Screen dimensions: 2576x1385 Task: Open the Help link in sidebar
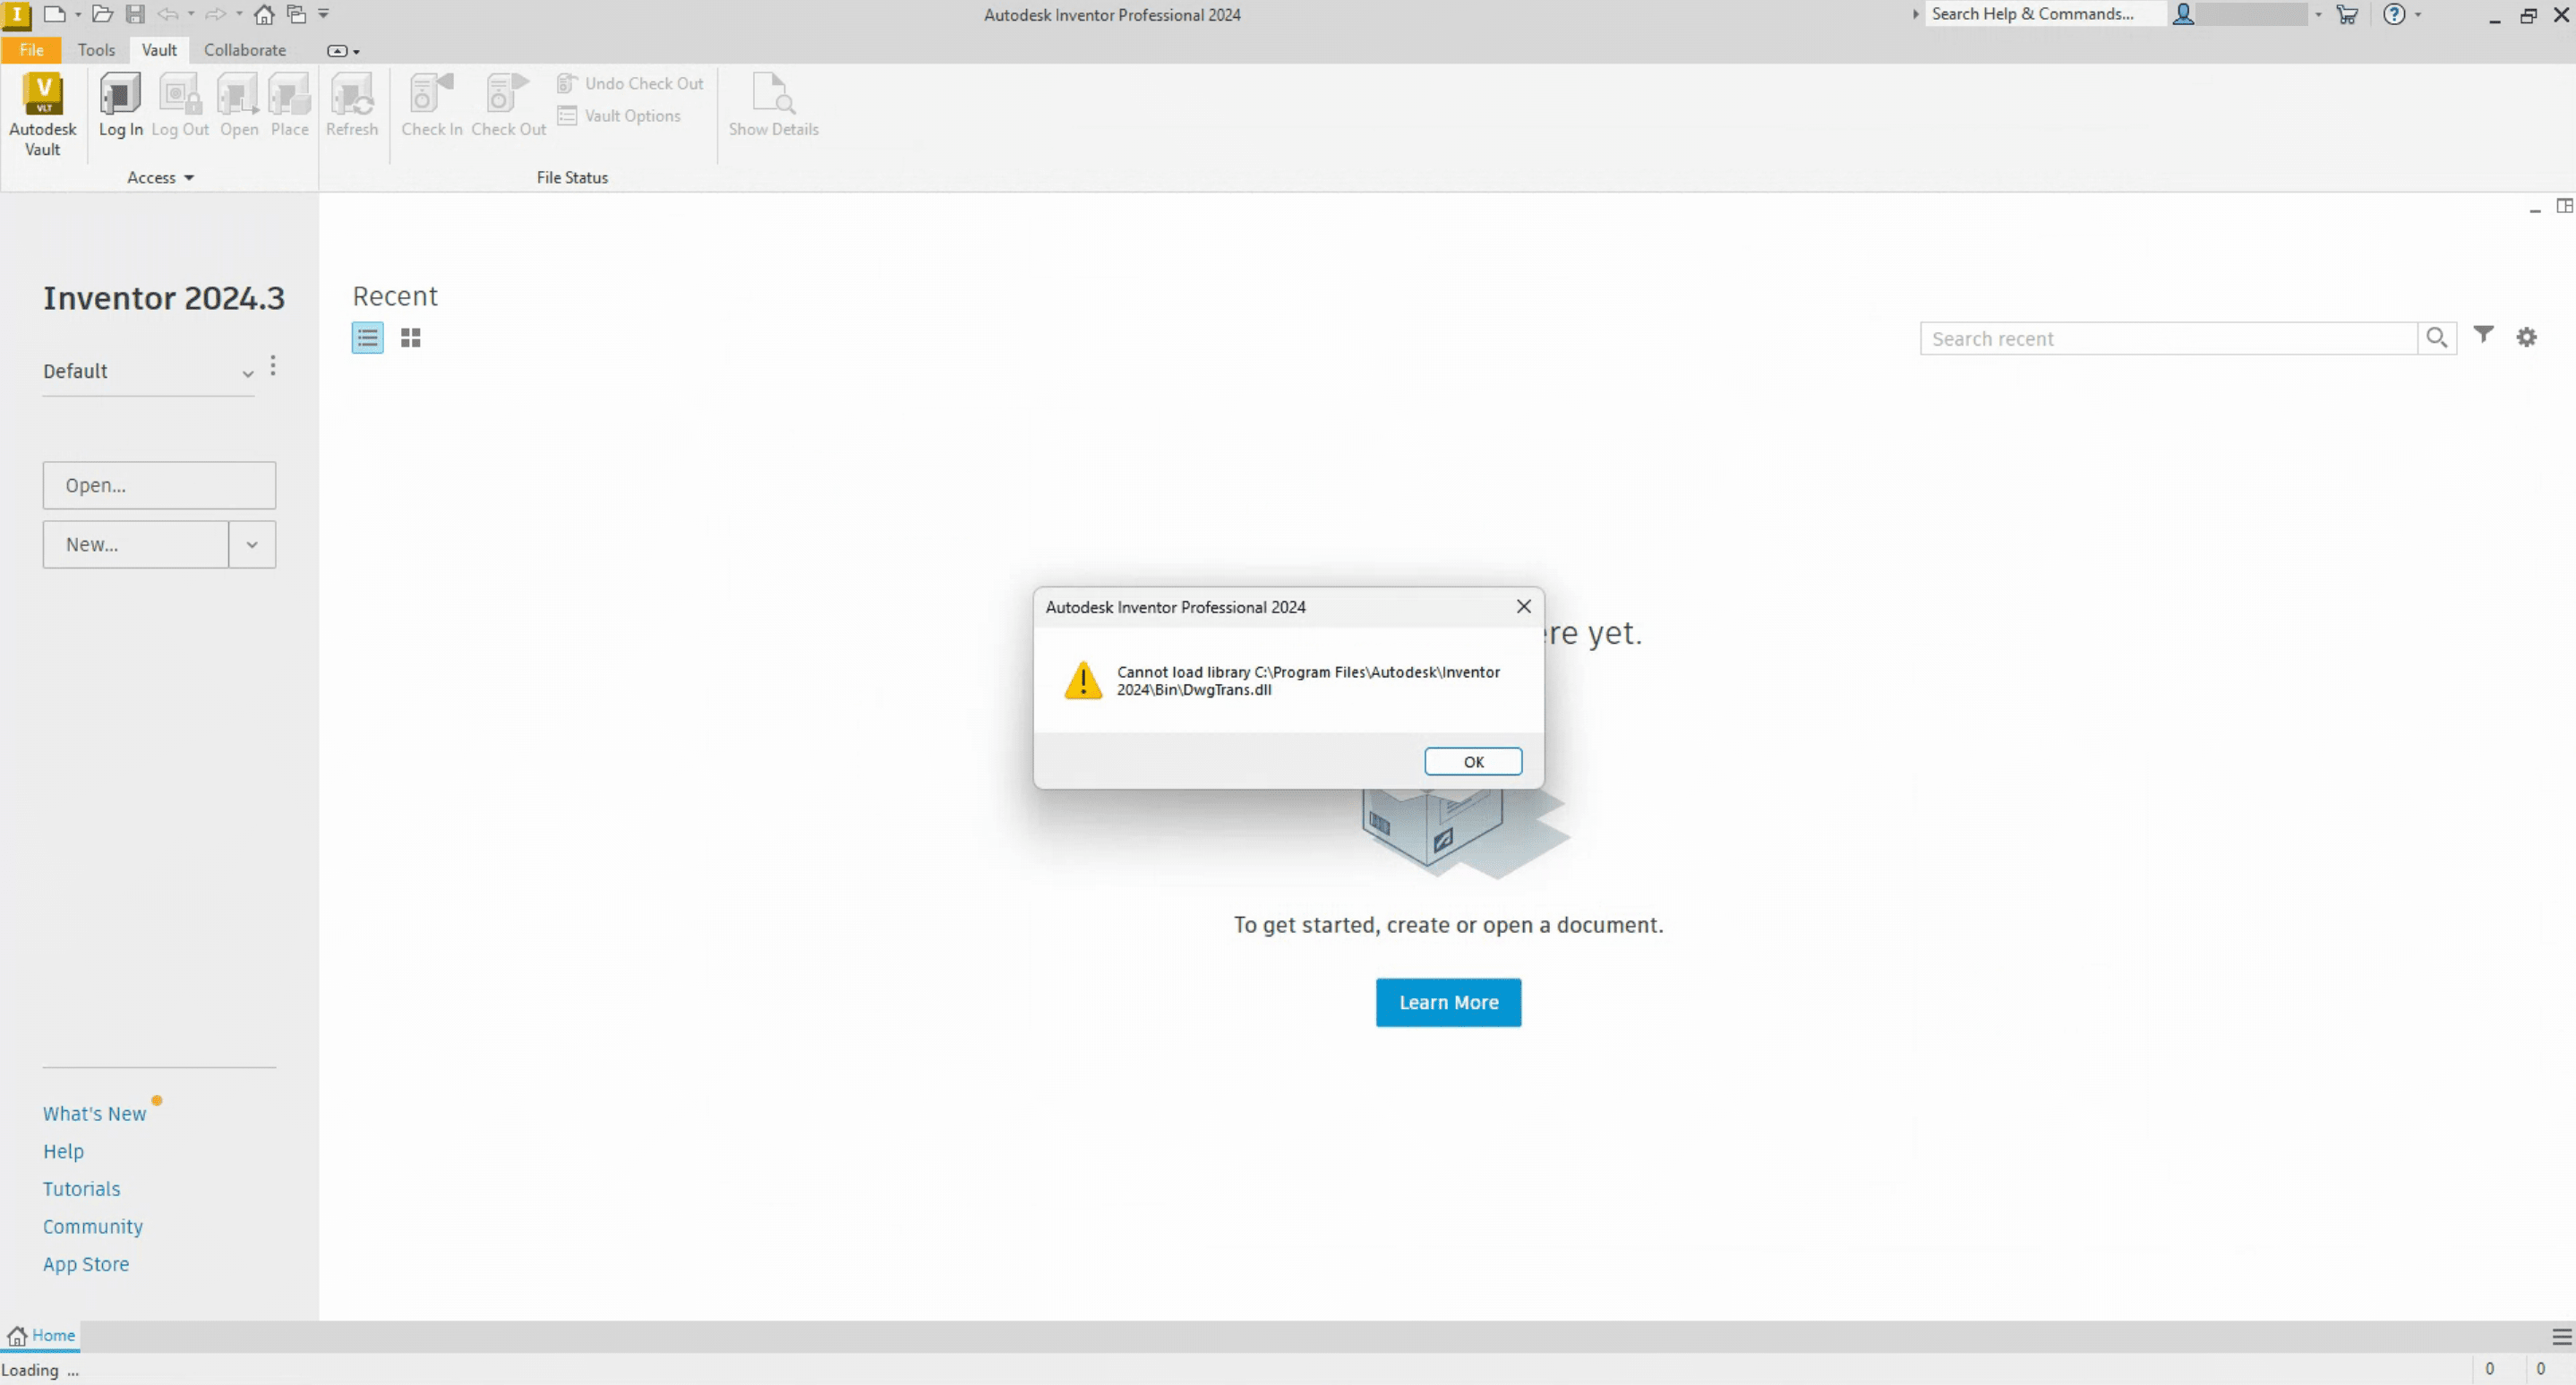[63, 1152]
